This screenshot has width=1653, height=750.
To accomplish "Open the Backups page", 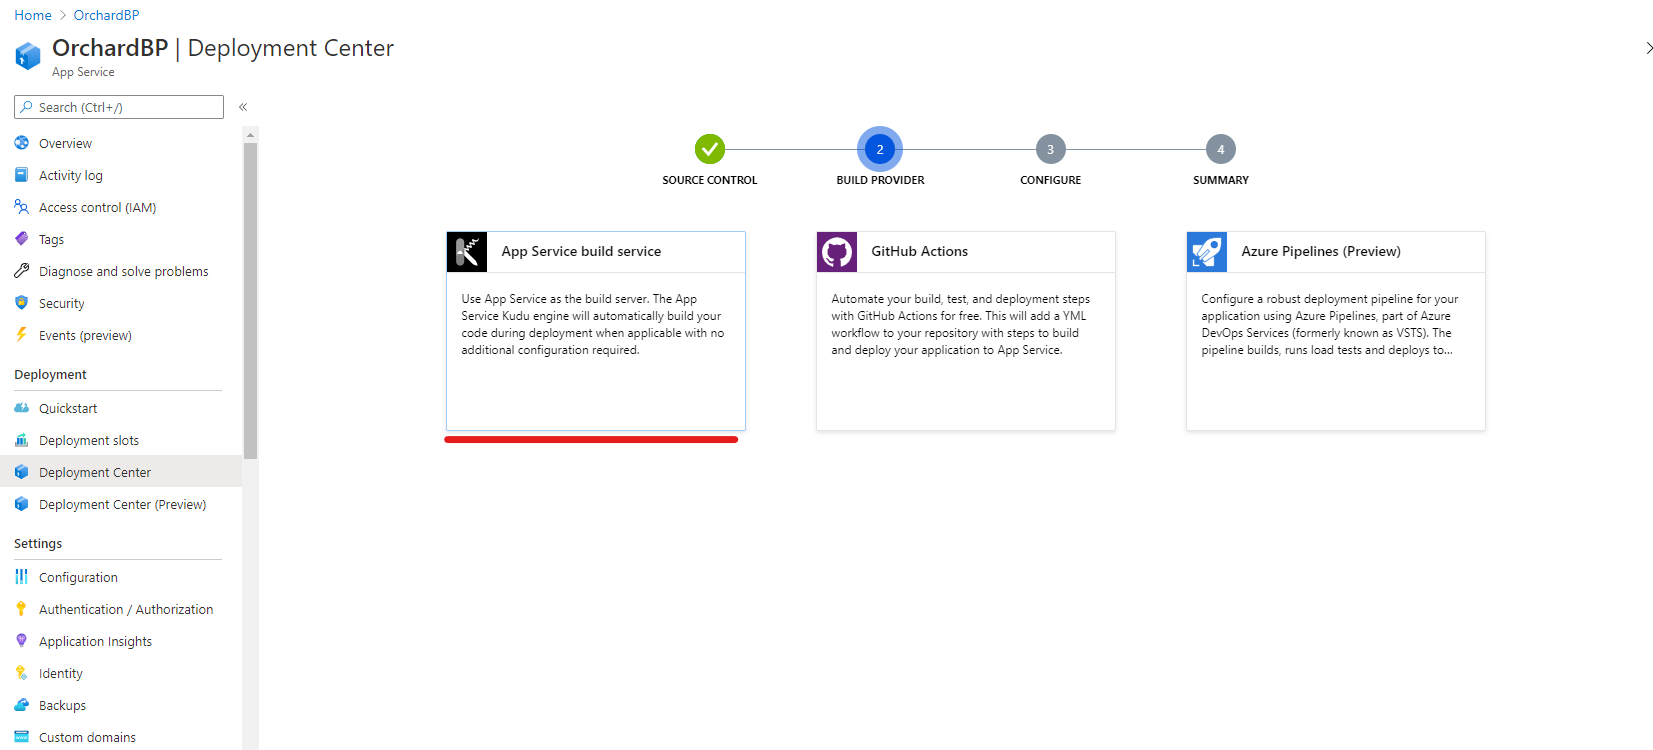I will [121, 705].
